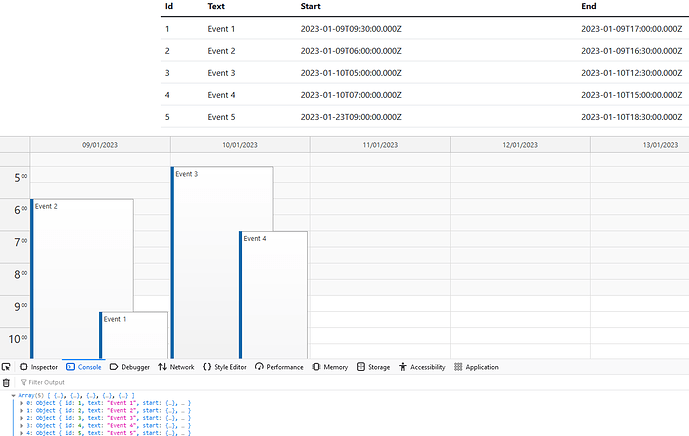Open the Application panel label
The width and height of the screenshot is (689, 436).
[482, 367]
